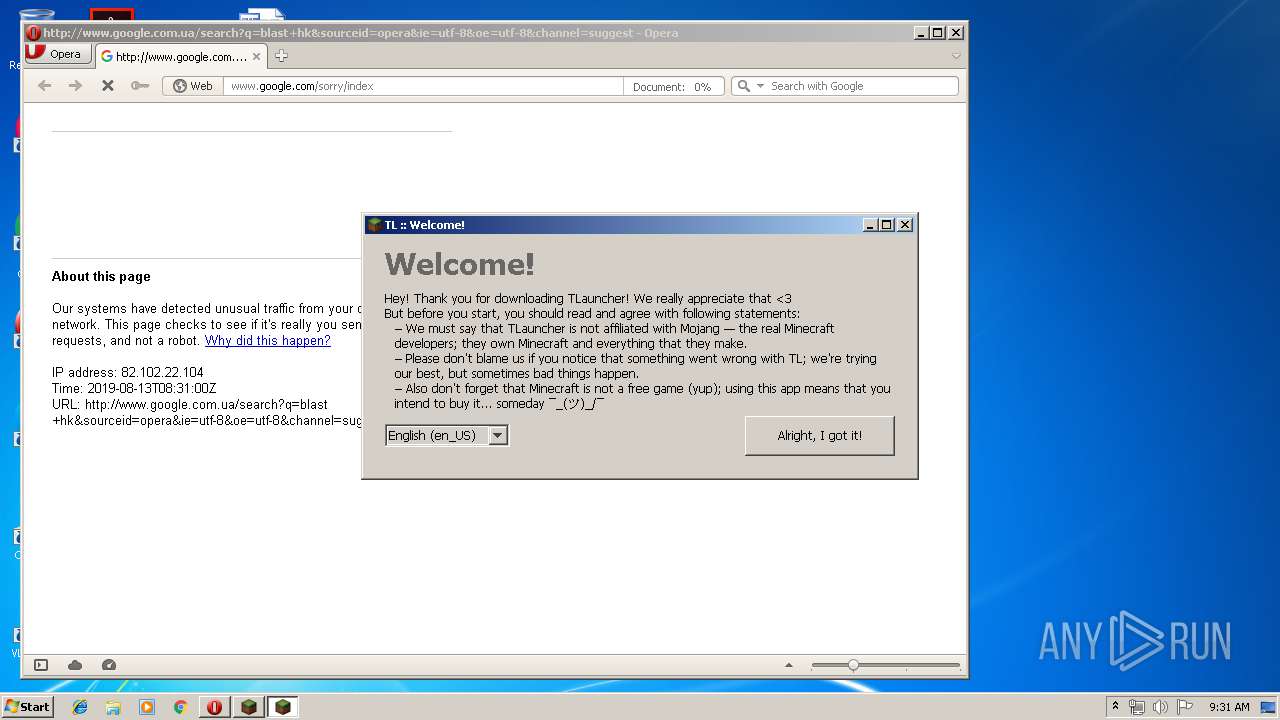Minimize the TL Welcome dialog
Image resolution: width=1280 pixels, height=720 pixels.
[870, 225]
